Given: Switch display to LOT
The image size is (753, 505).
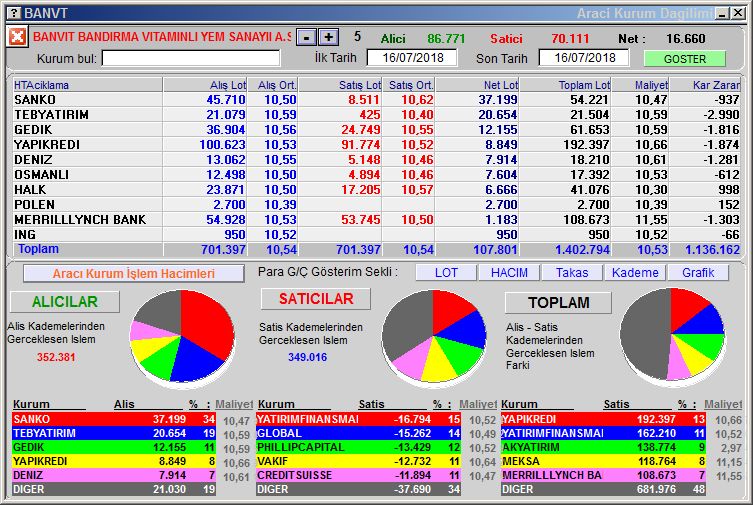Looking at the screenshot, I should 446,273.
